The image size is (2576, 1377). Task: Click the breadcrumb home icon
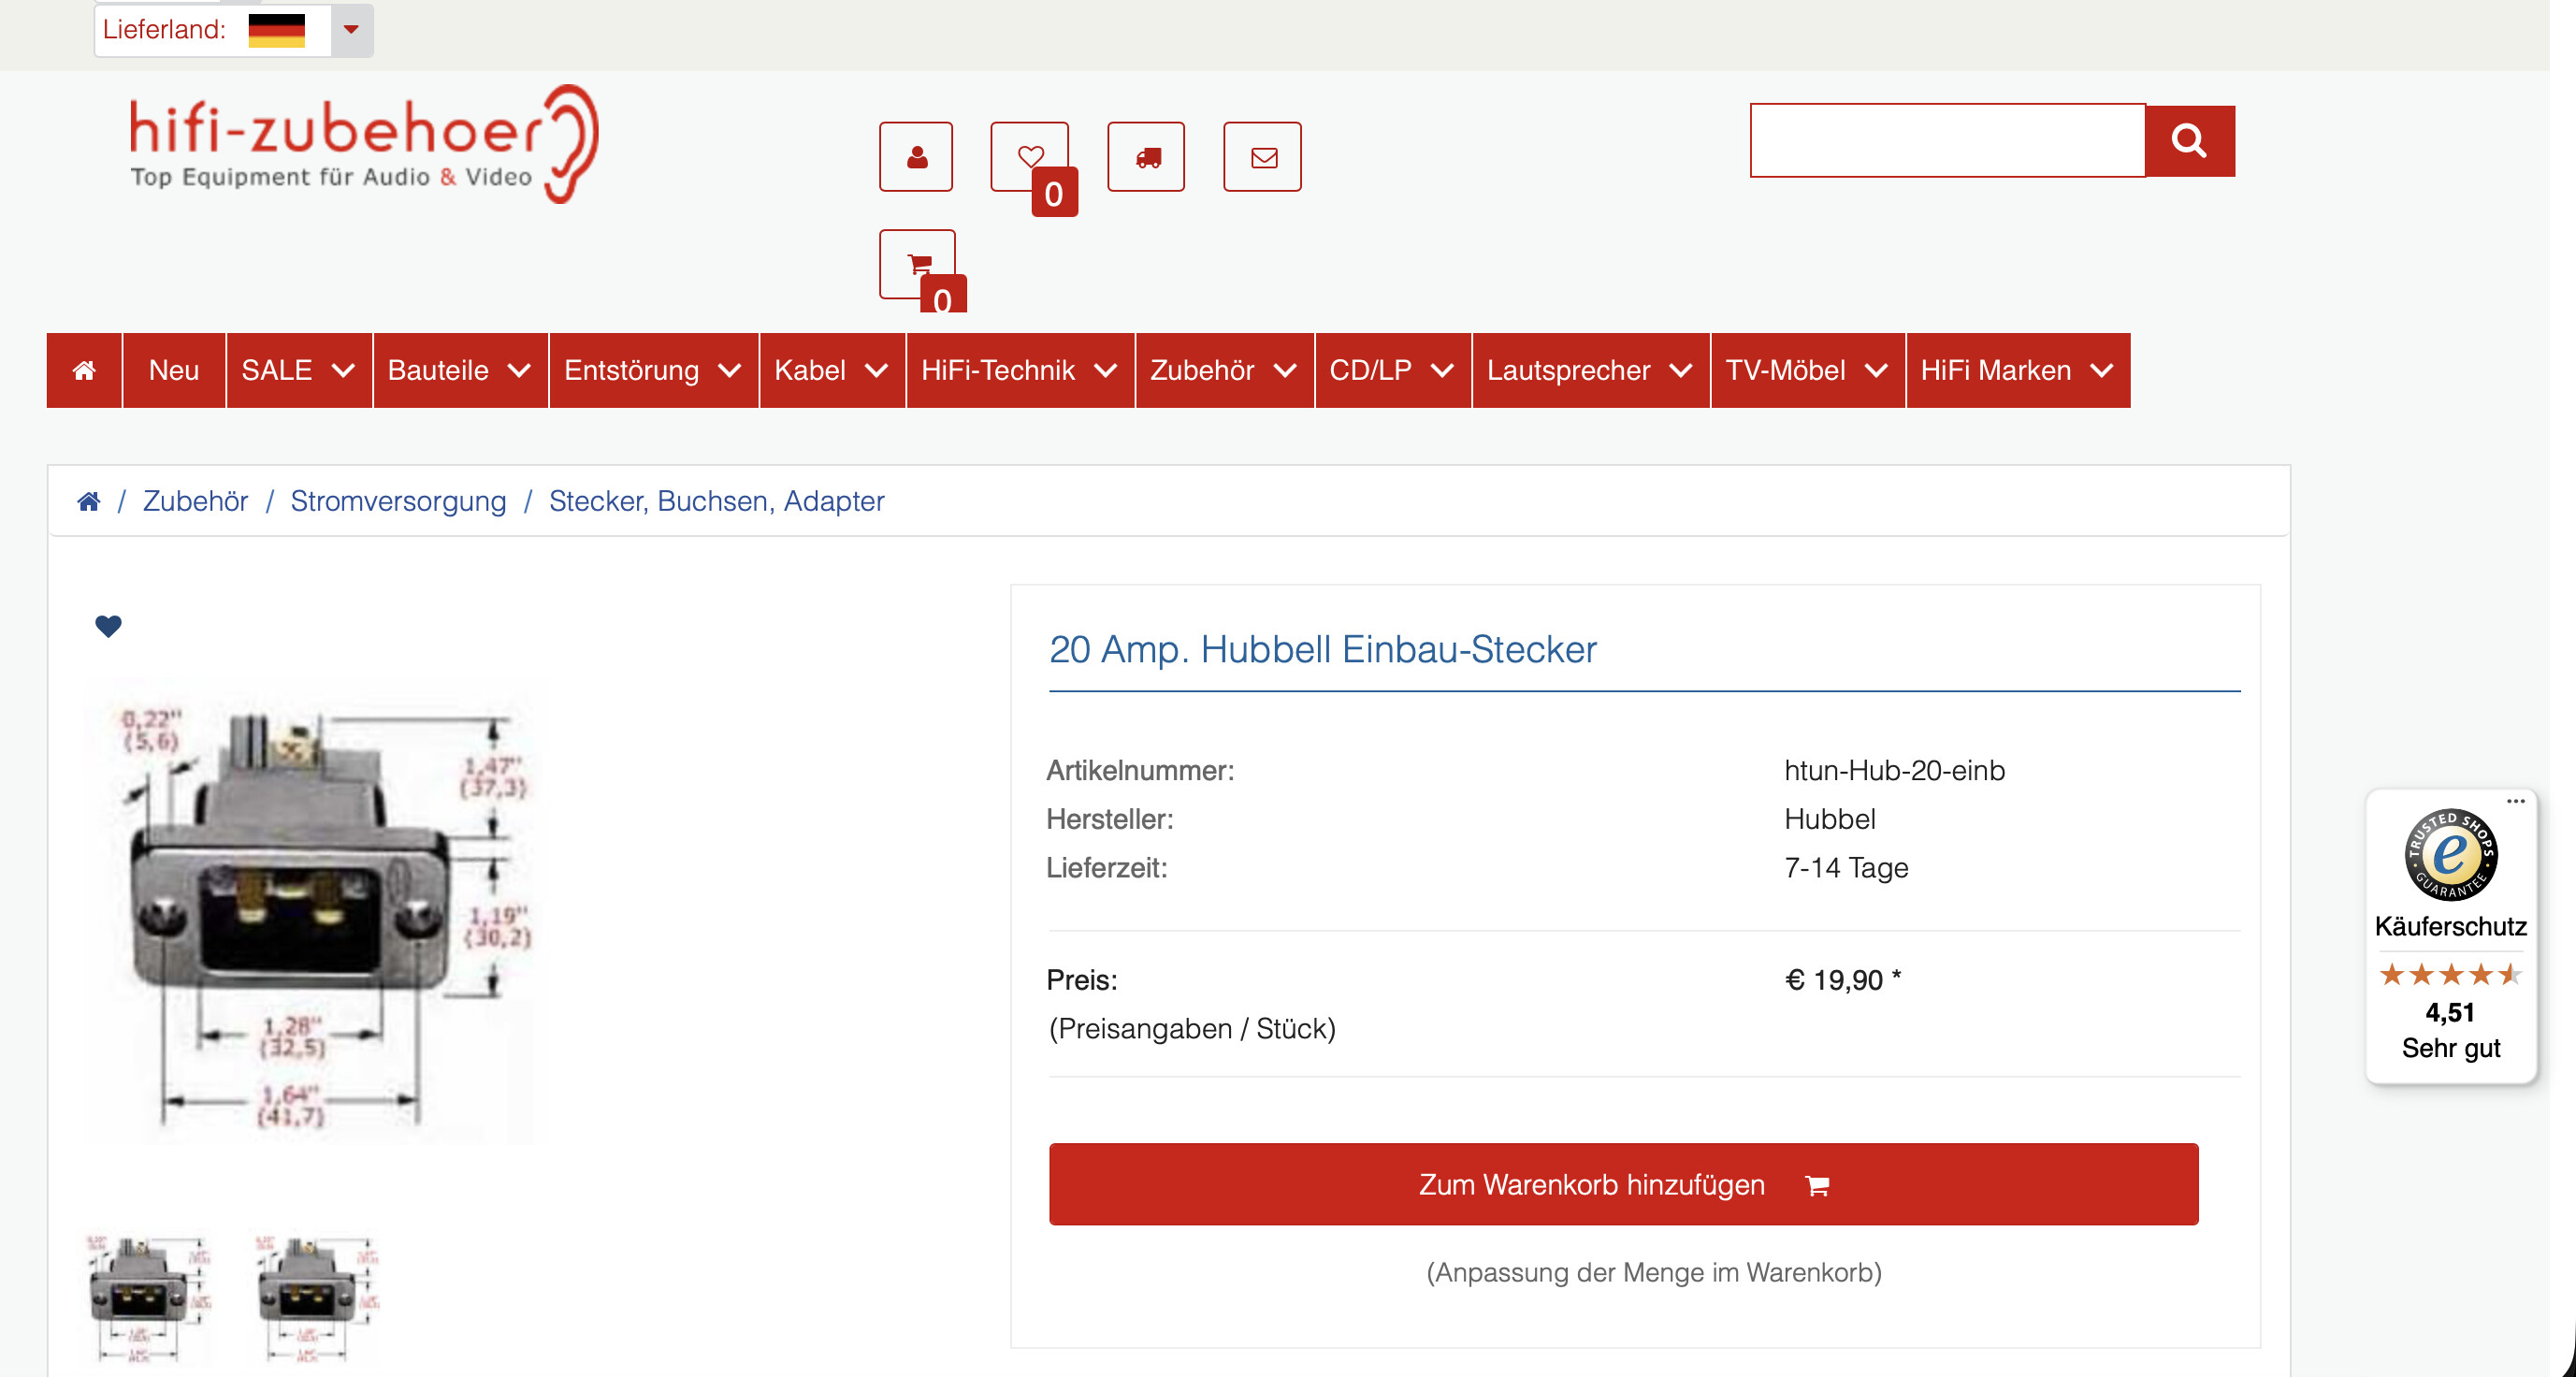89,501
